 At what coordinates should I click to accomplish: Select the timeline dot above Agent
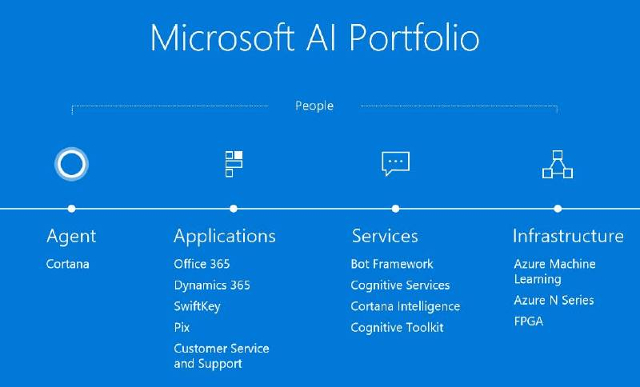pos(71,209)
